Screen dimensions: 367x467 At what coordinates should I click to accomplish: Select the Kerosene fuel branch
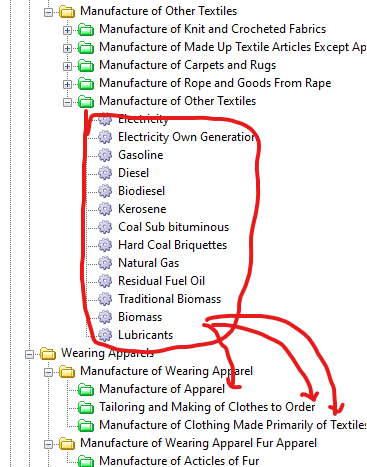(x=142, y=209)
